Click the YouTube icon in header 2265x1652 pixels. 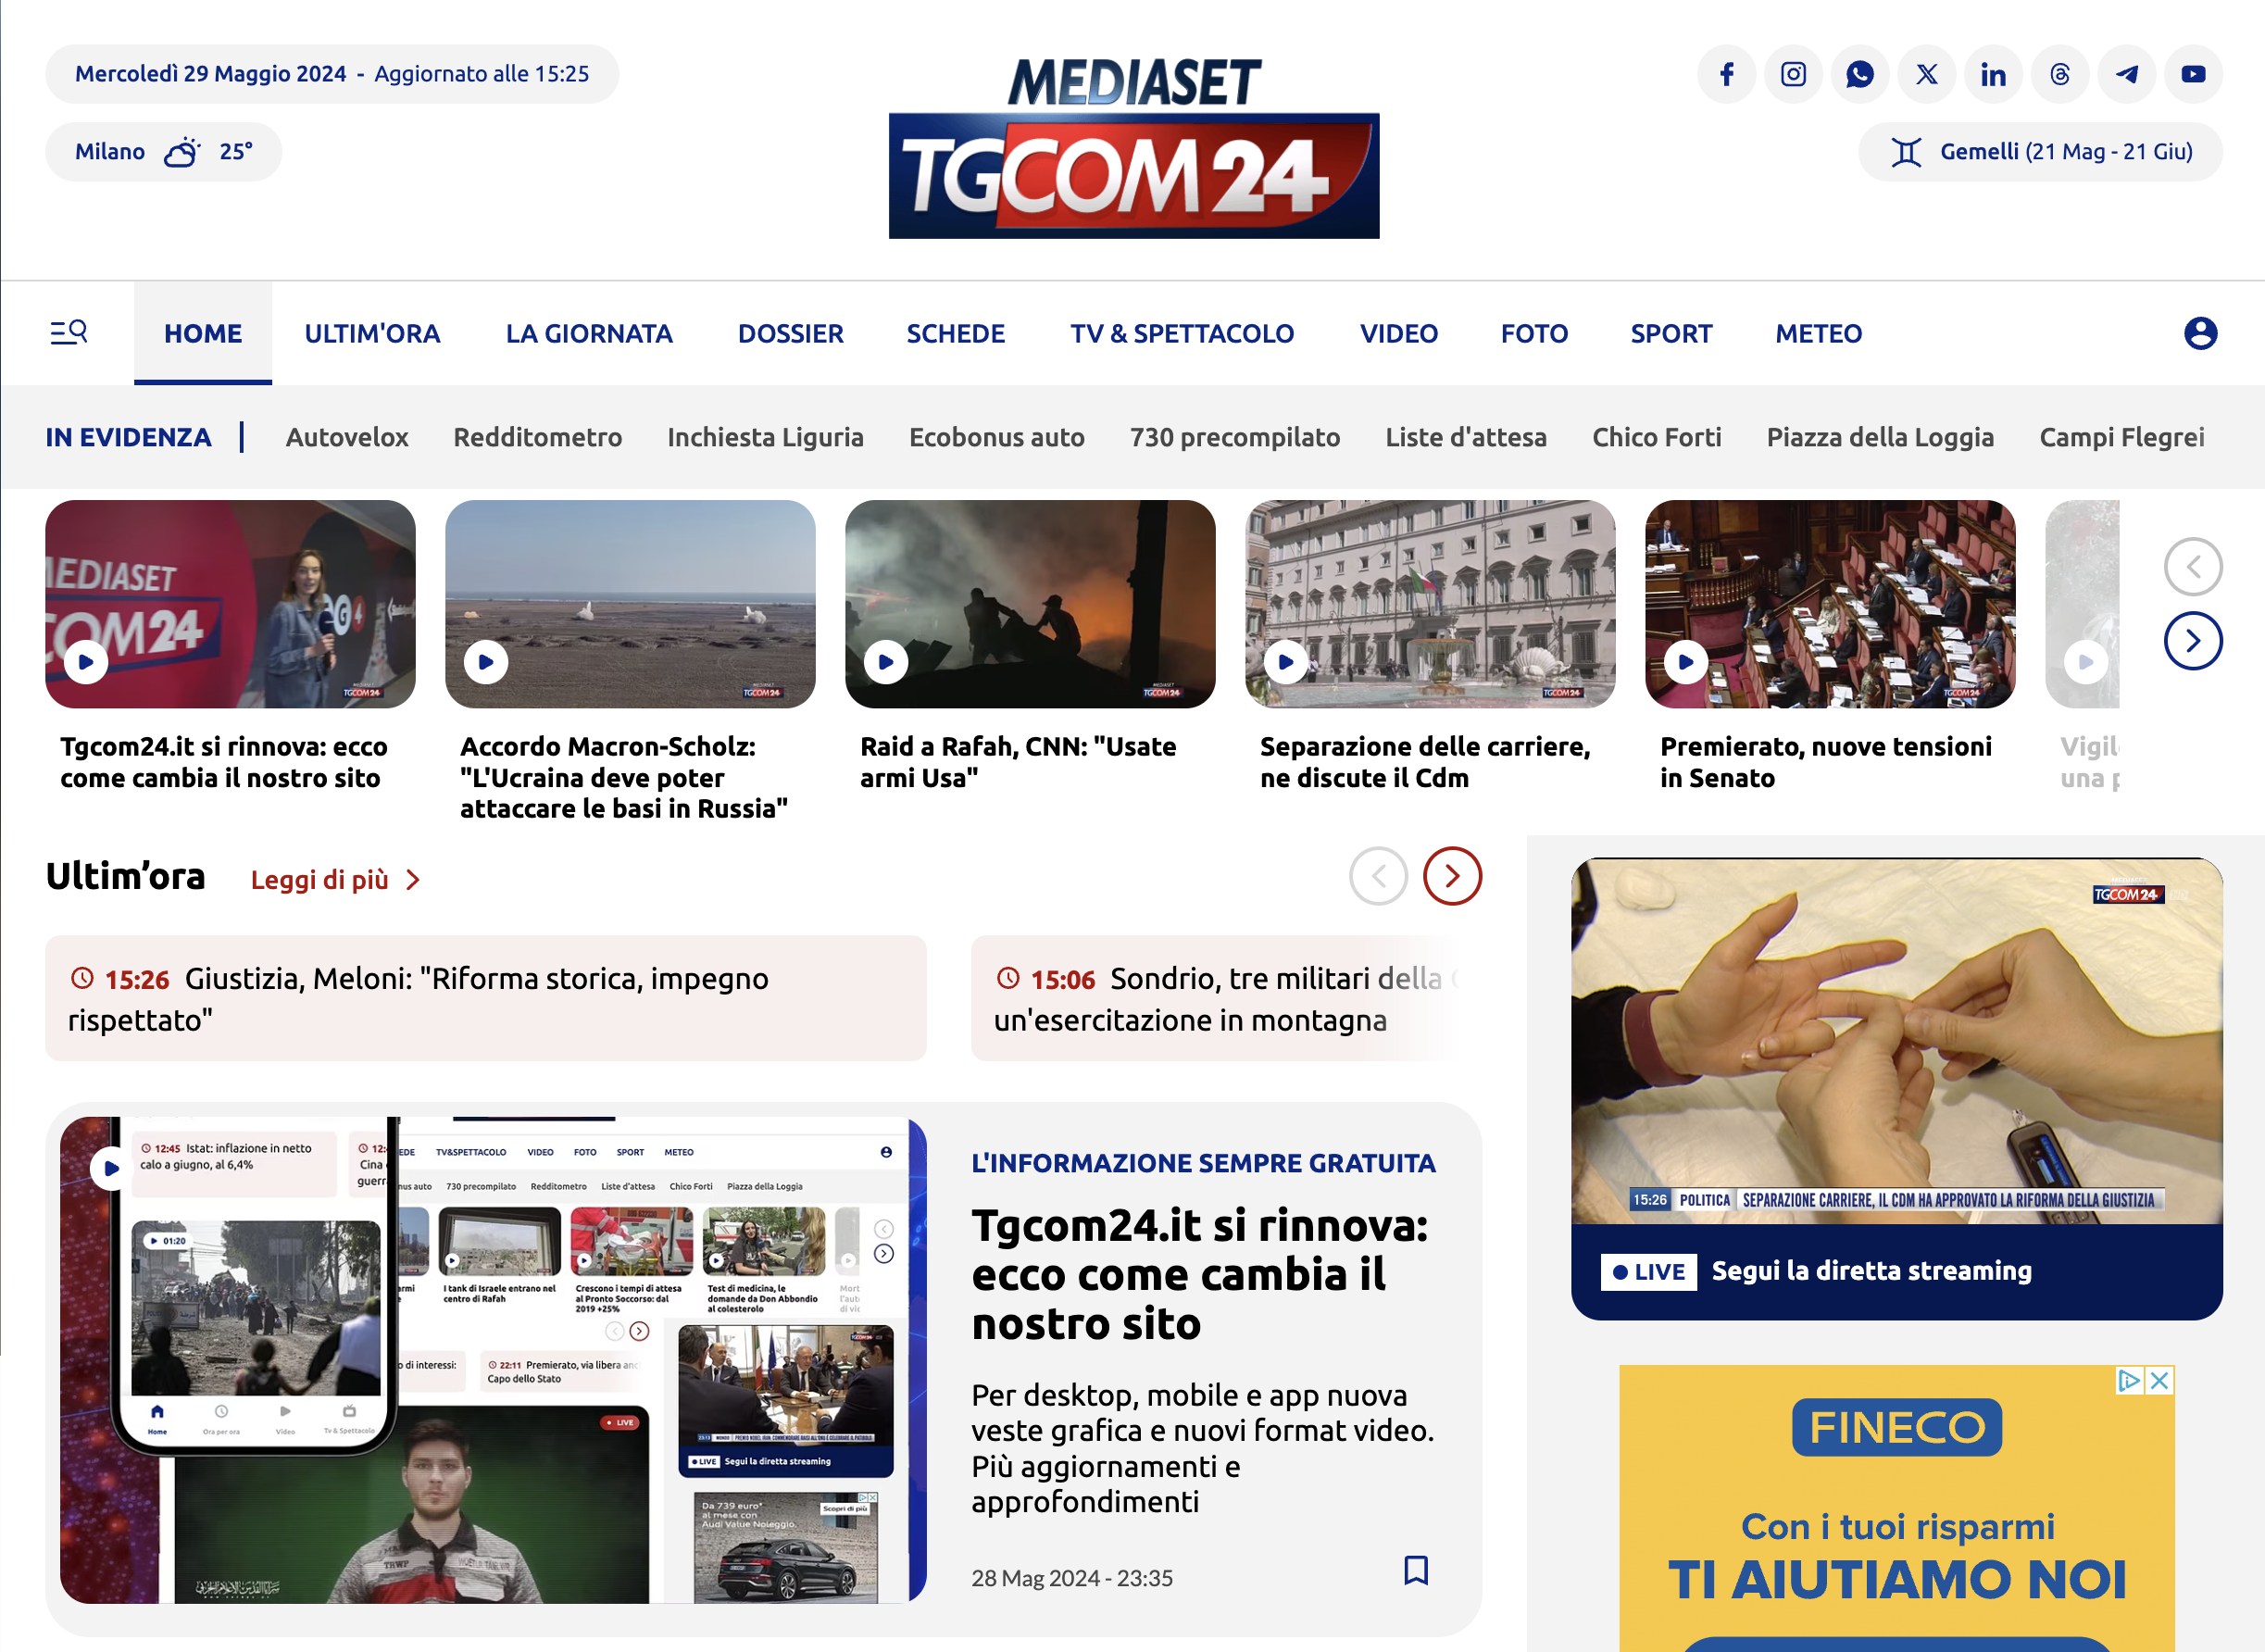(x=2193, y=74)
